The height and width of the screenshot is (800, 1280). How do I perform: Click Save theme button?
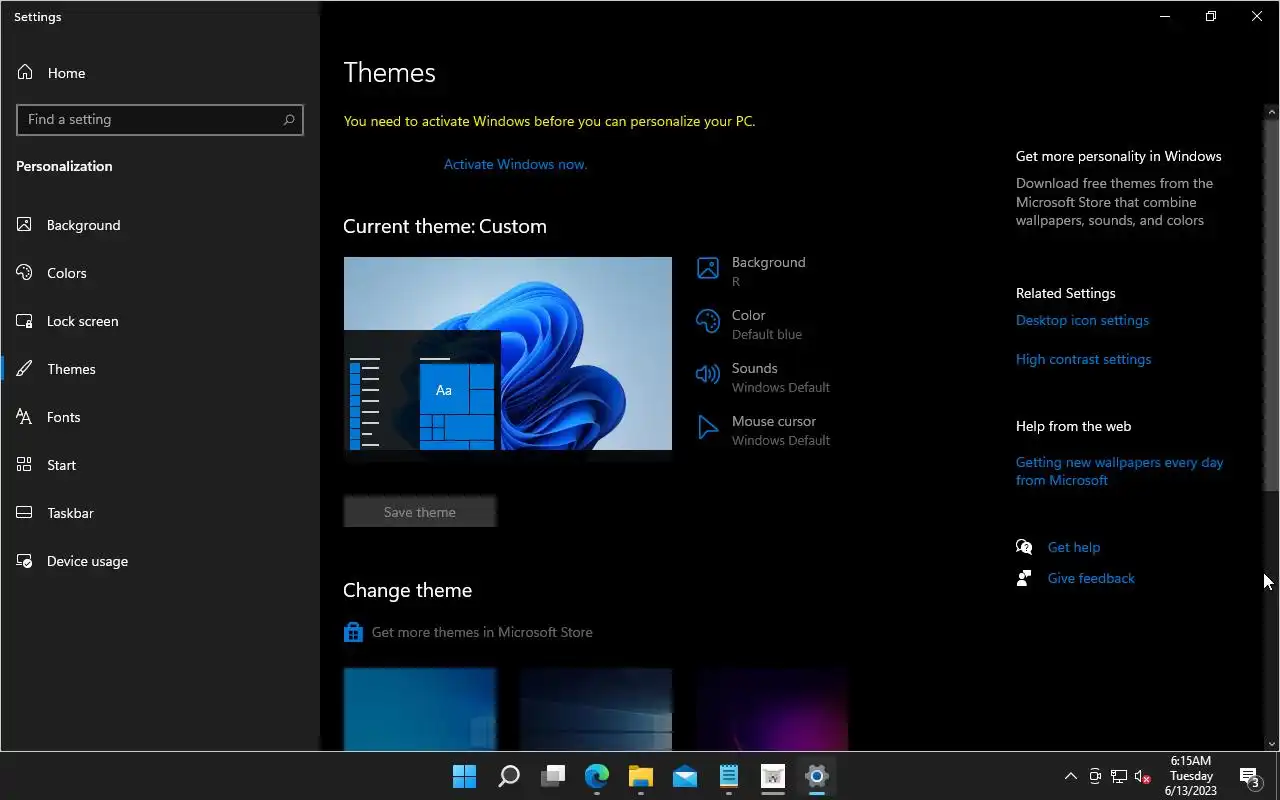(x=420, y=512)
